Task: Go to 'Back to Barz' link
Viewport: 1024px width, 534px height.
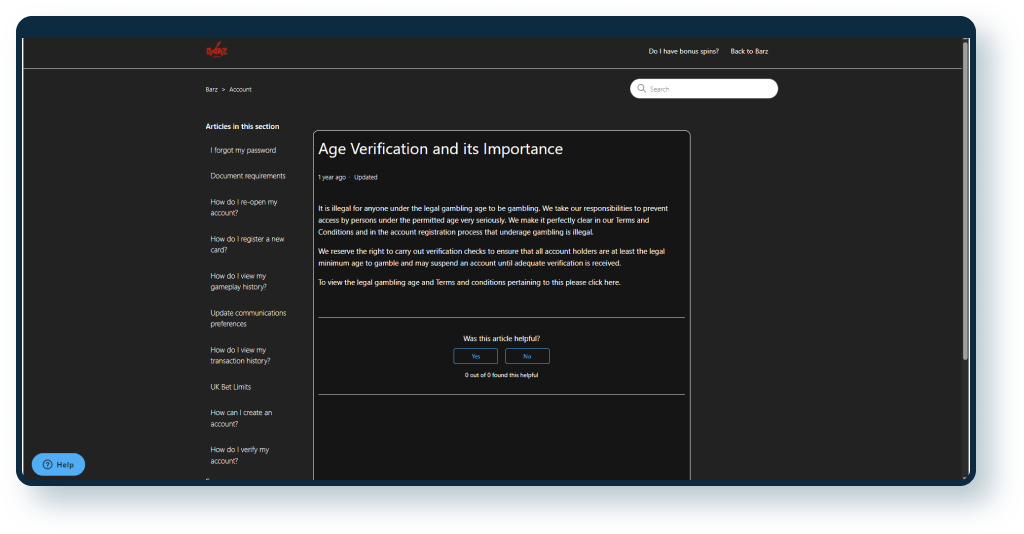Action: click(749, 51)
